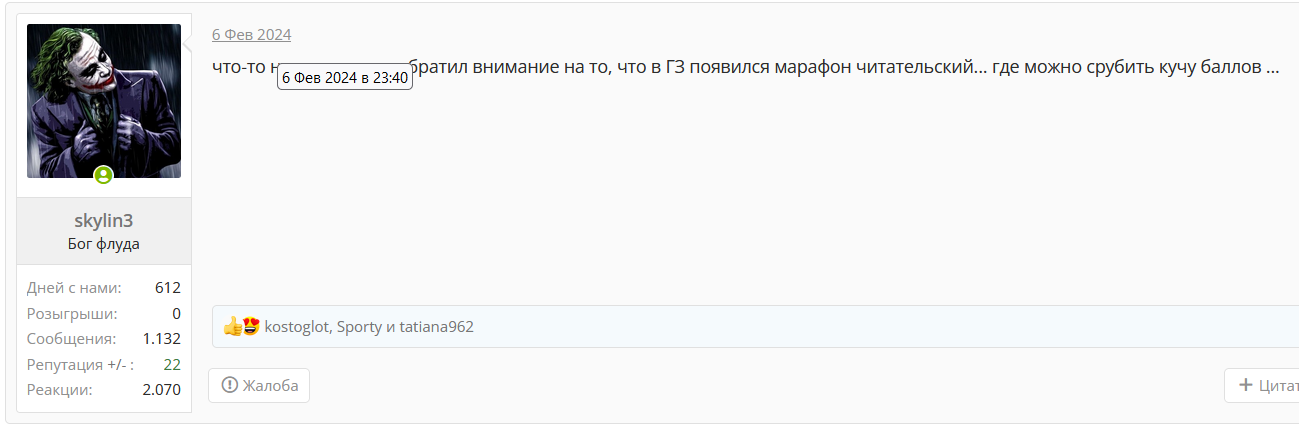
Task: Open kostoglot's profile from reactions list
Action: [296, 327]
